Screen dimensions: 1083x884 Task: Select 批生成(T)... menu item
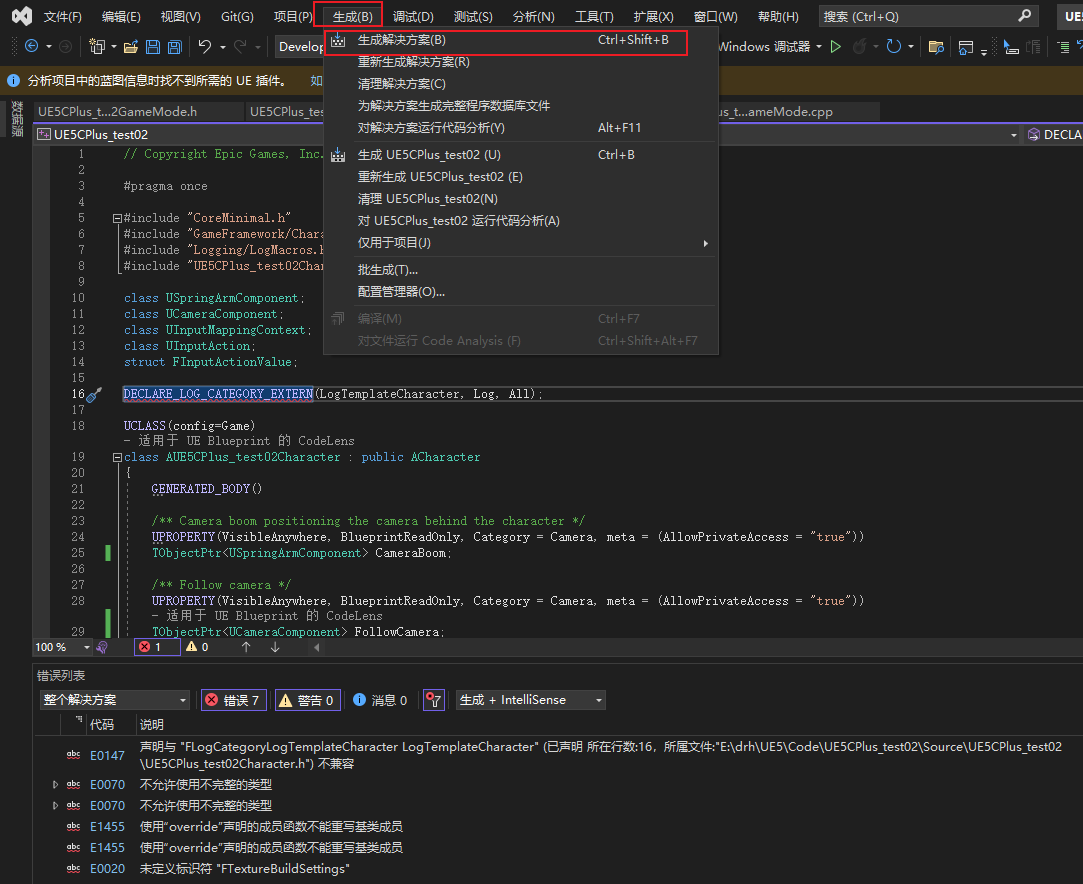pyautogui.click(x=521, y=270)
